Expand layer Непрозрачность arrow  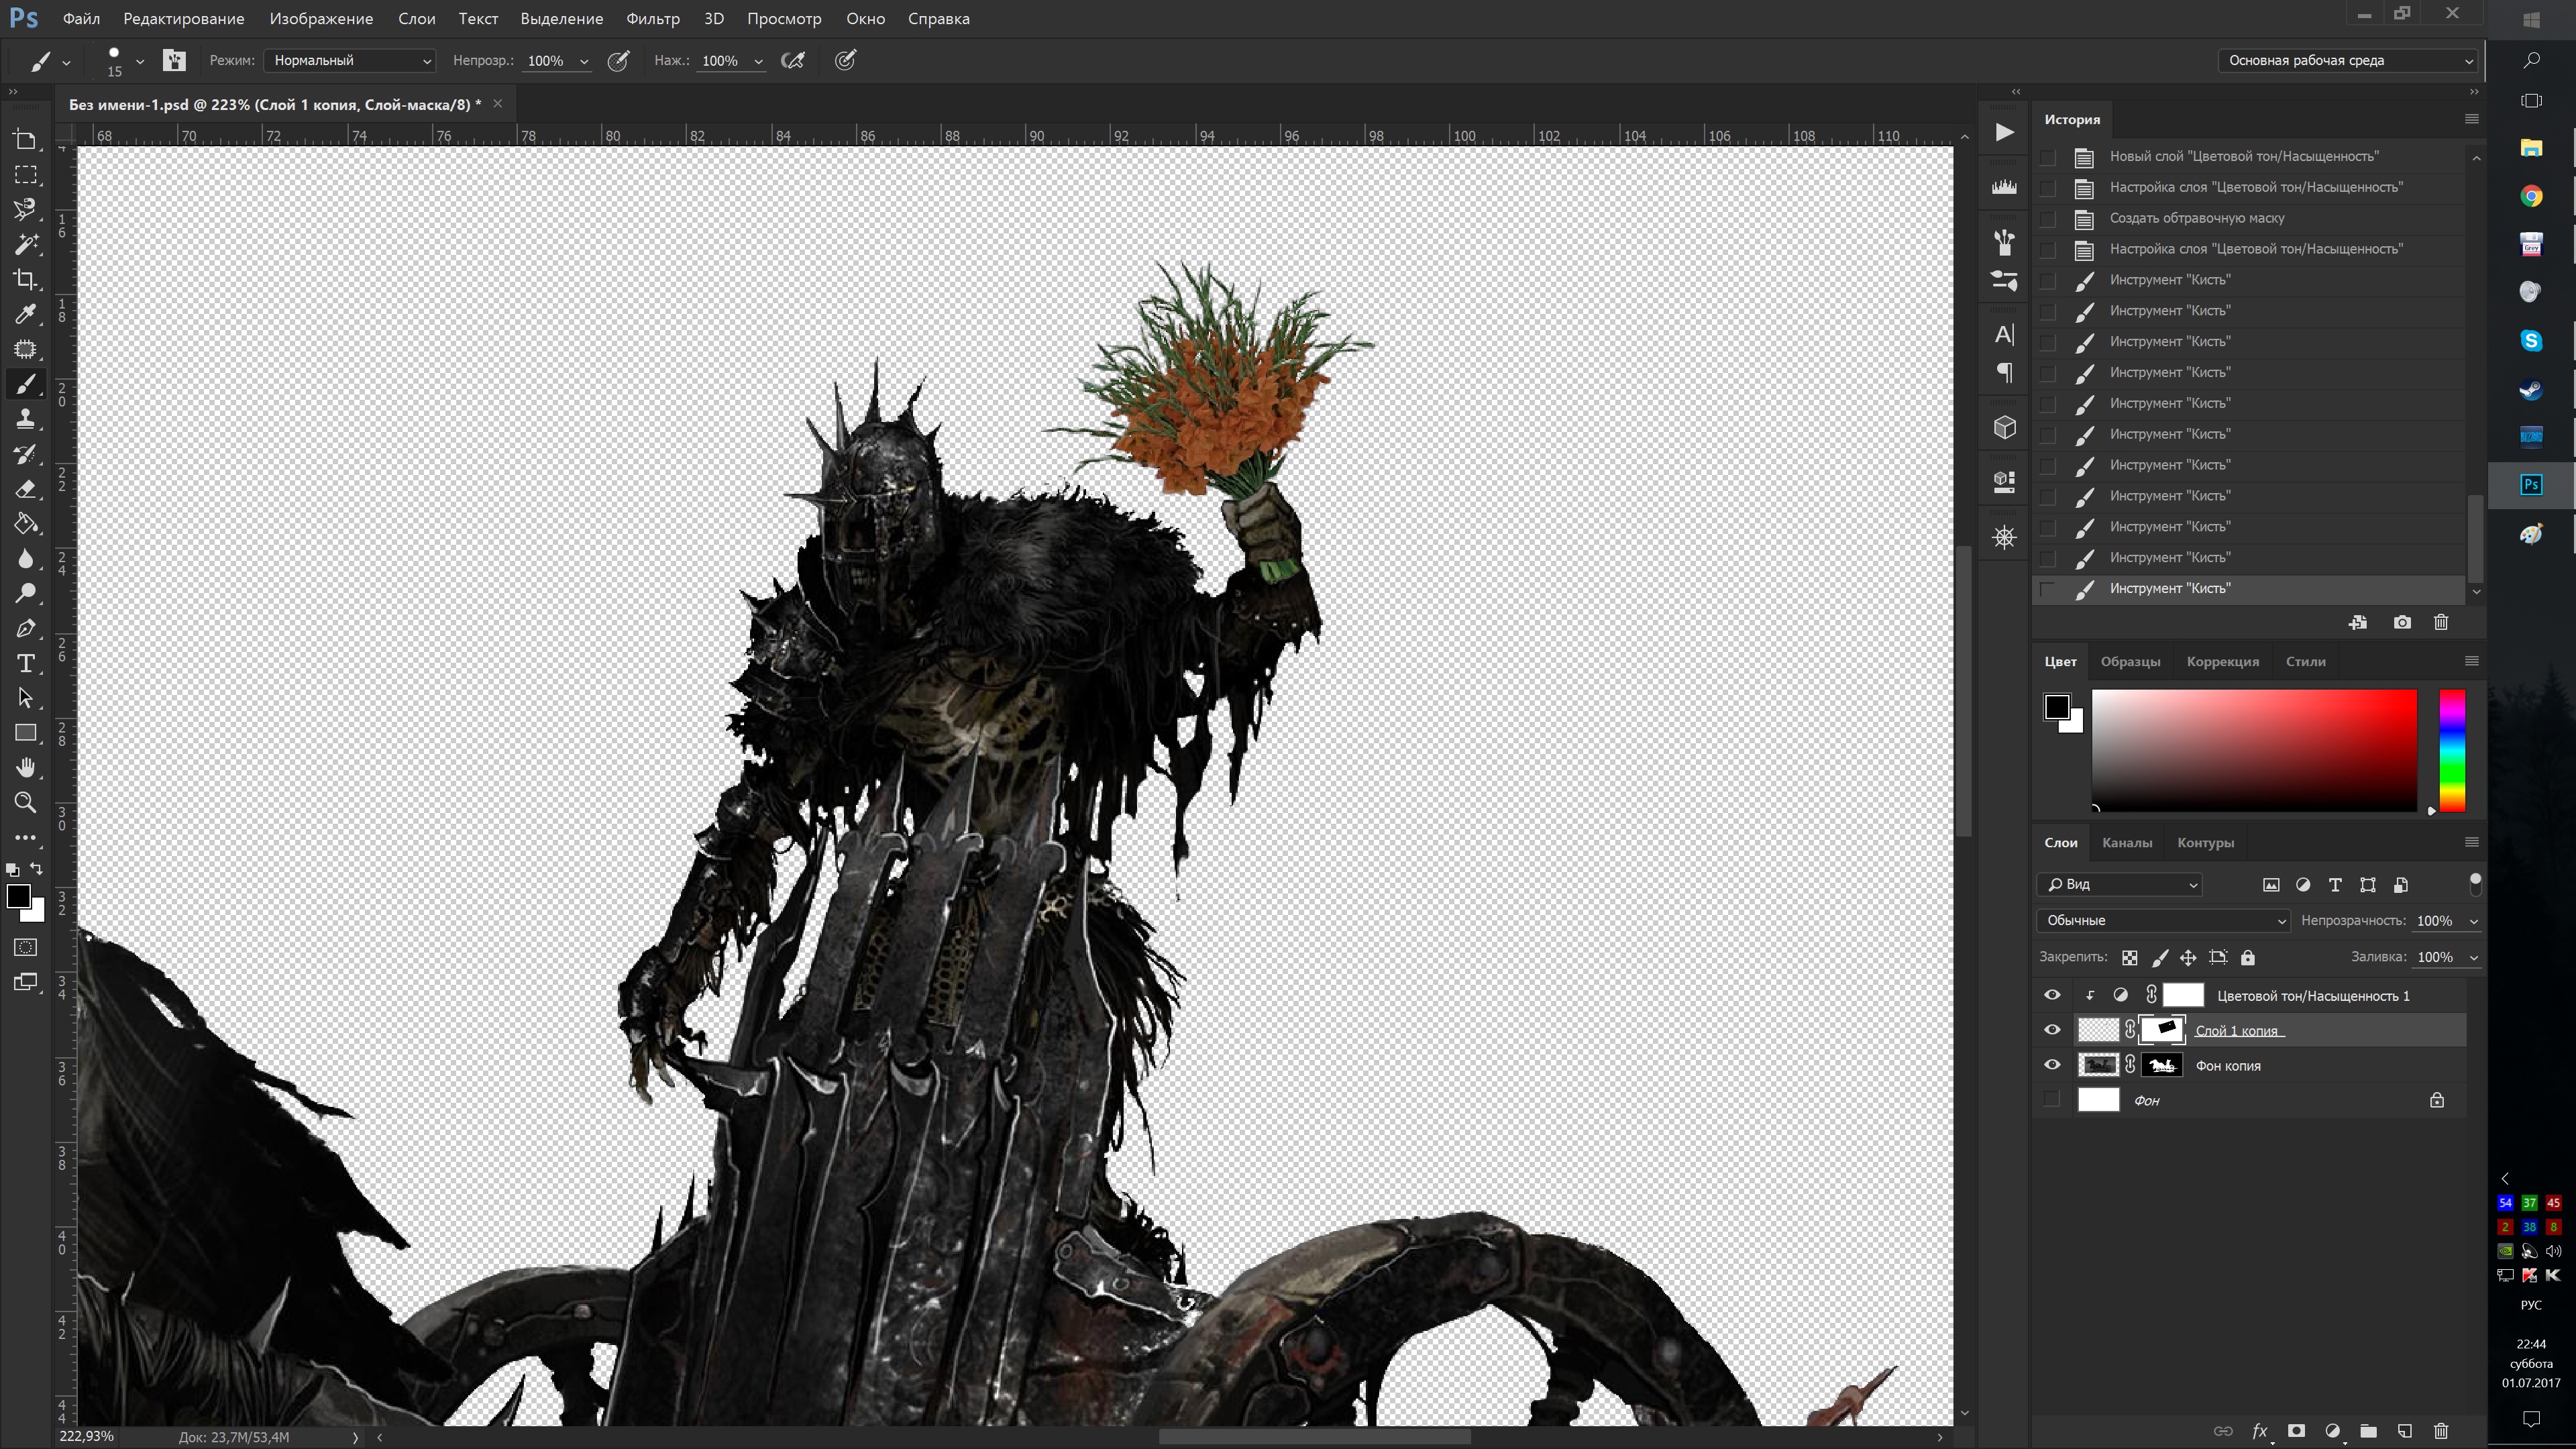pyautogui.click(x=2474, y=921)
